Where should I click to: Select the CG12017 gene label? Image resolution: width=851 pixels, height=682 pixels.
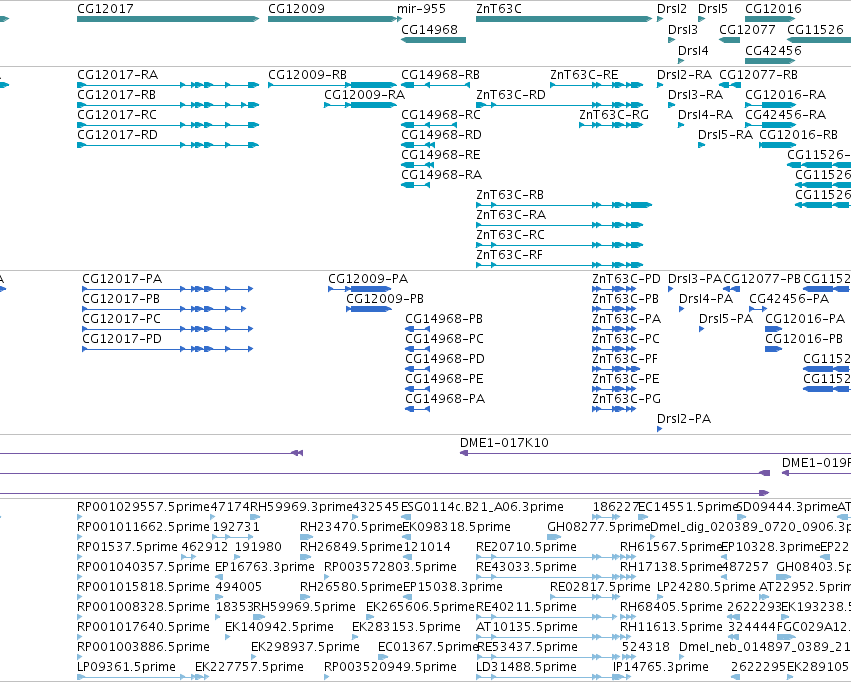pyautogui.click(x=105, y=9)
